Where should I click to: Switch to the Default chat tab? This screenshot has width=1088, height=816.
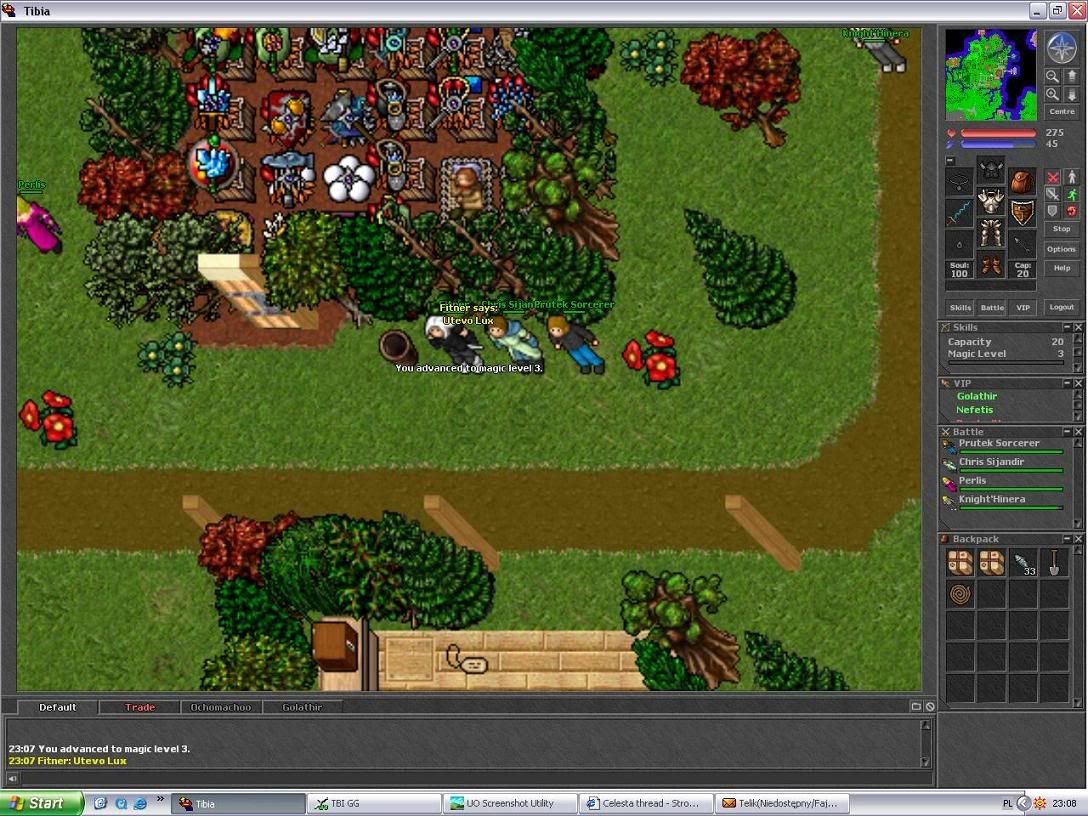[x=58, y=707]
